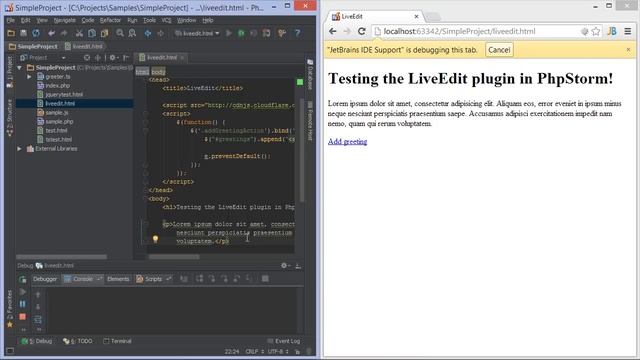Click the Copy toolbar icon
The image size is (640, 360).
92,33
